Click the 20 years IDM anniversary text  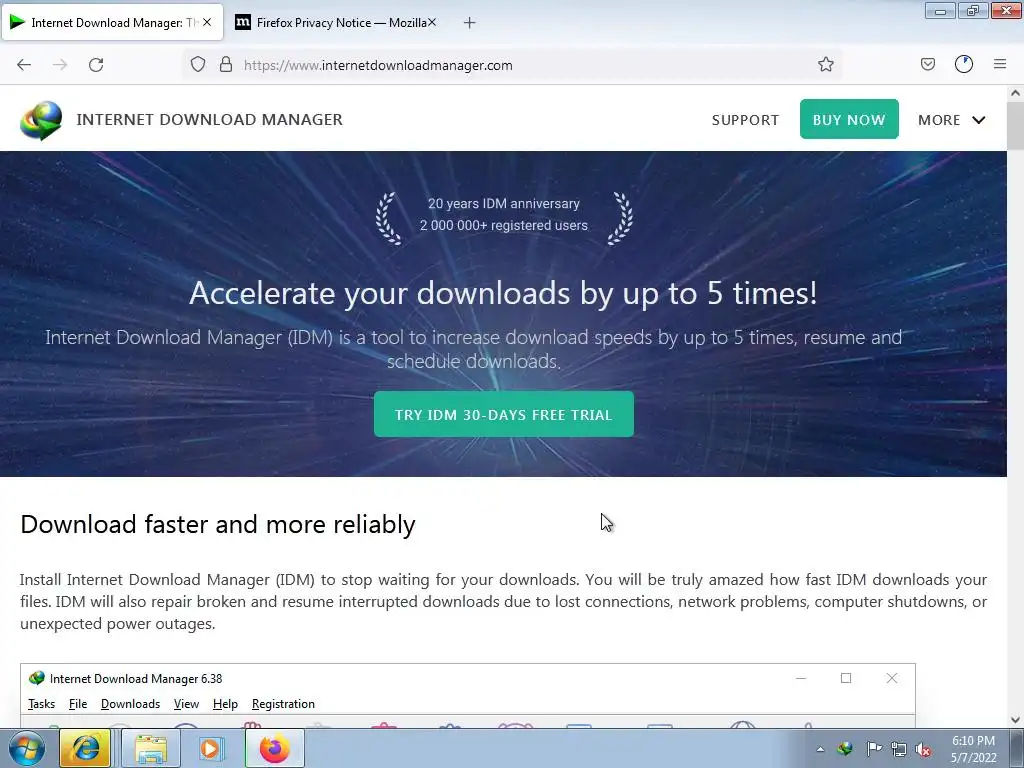click(504, 204)
